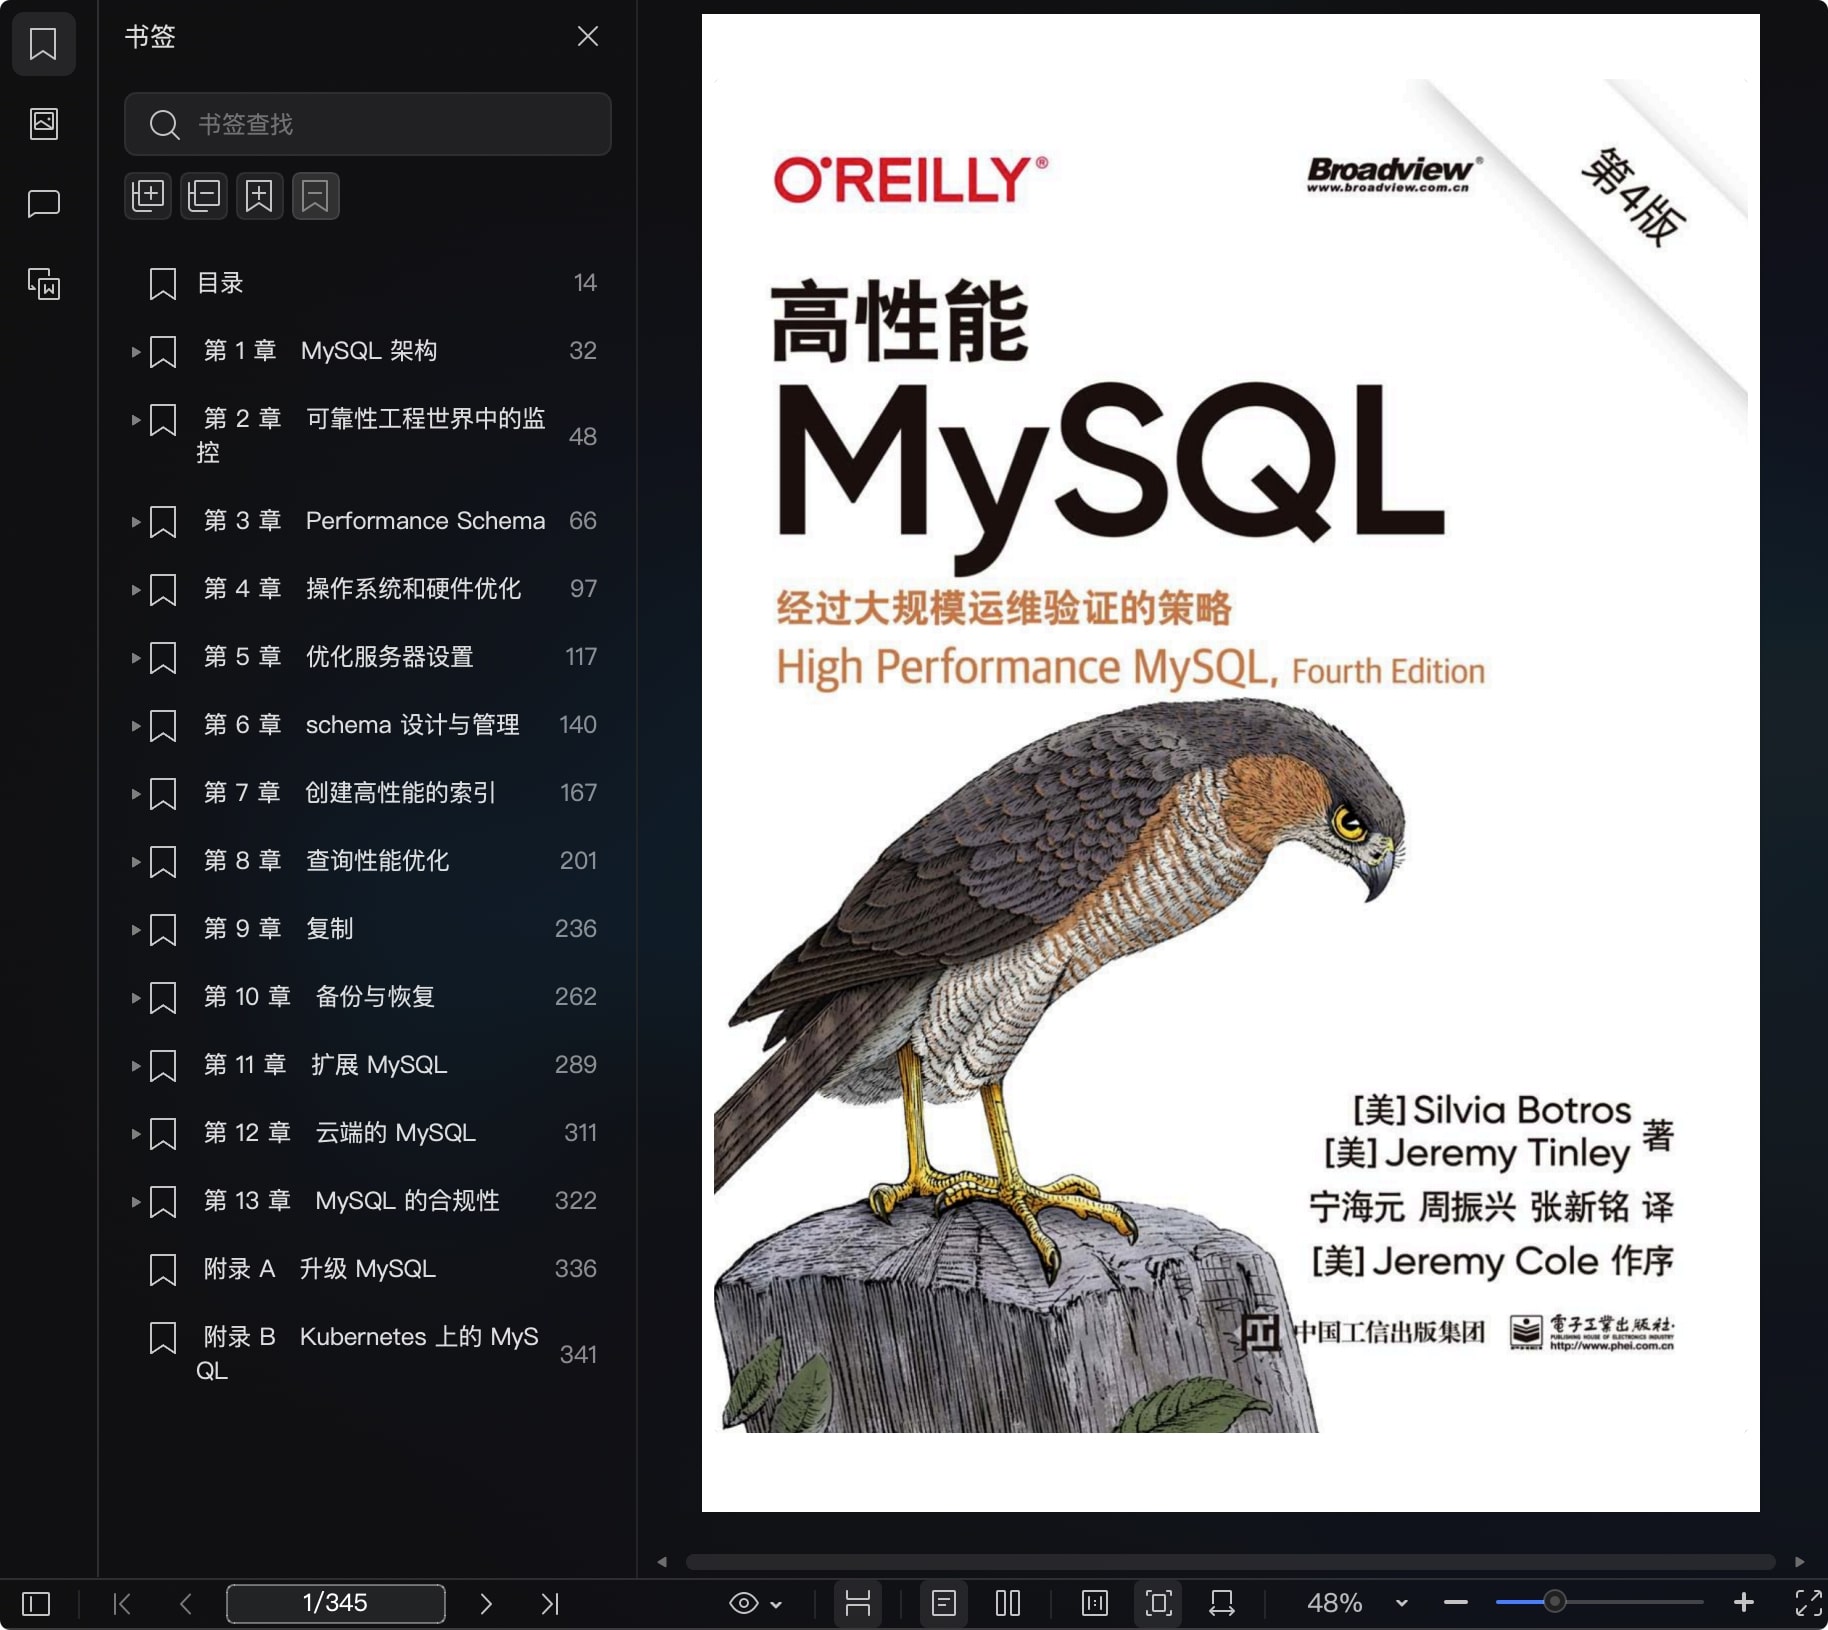Select two-page view
Viewport: 1828px width, 1630px height.
point(1008,1604)
